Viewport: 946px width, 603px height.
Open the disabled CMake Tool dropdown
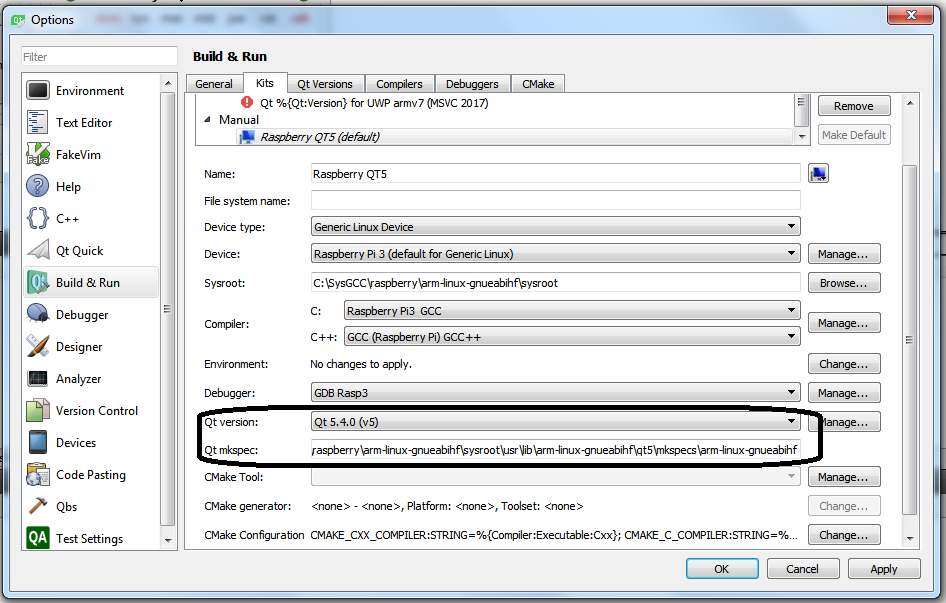click(556, 477)
